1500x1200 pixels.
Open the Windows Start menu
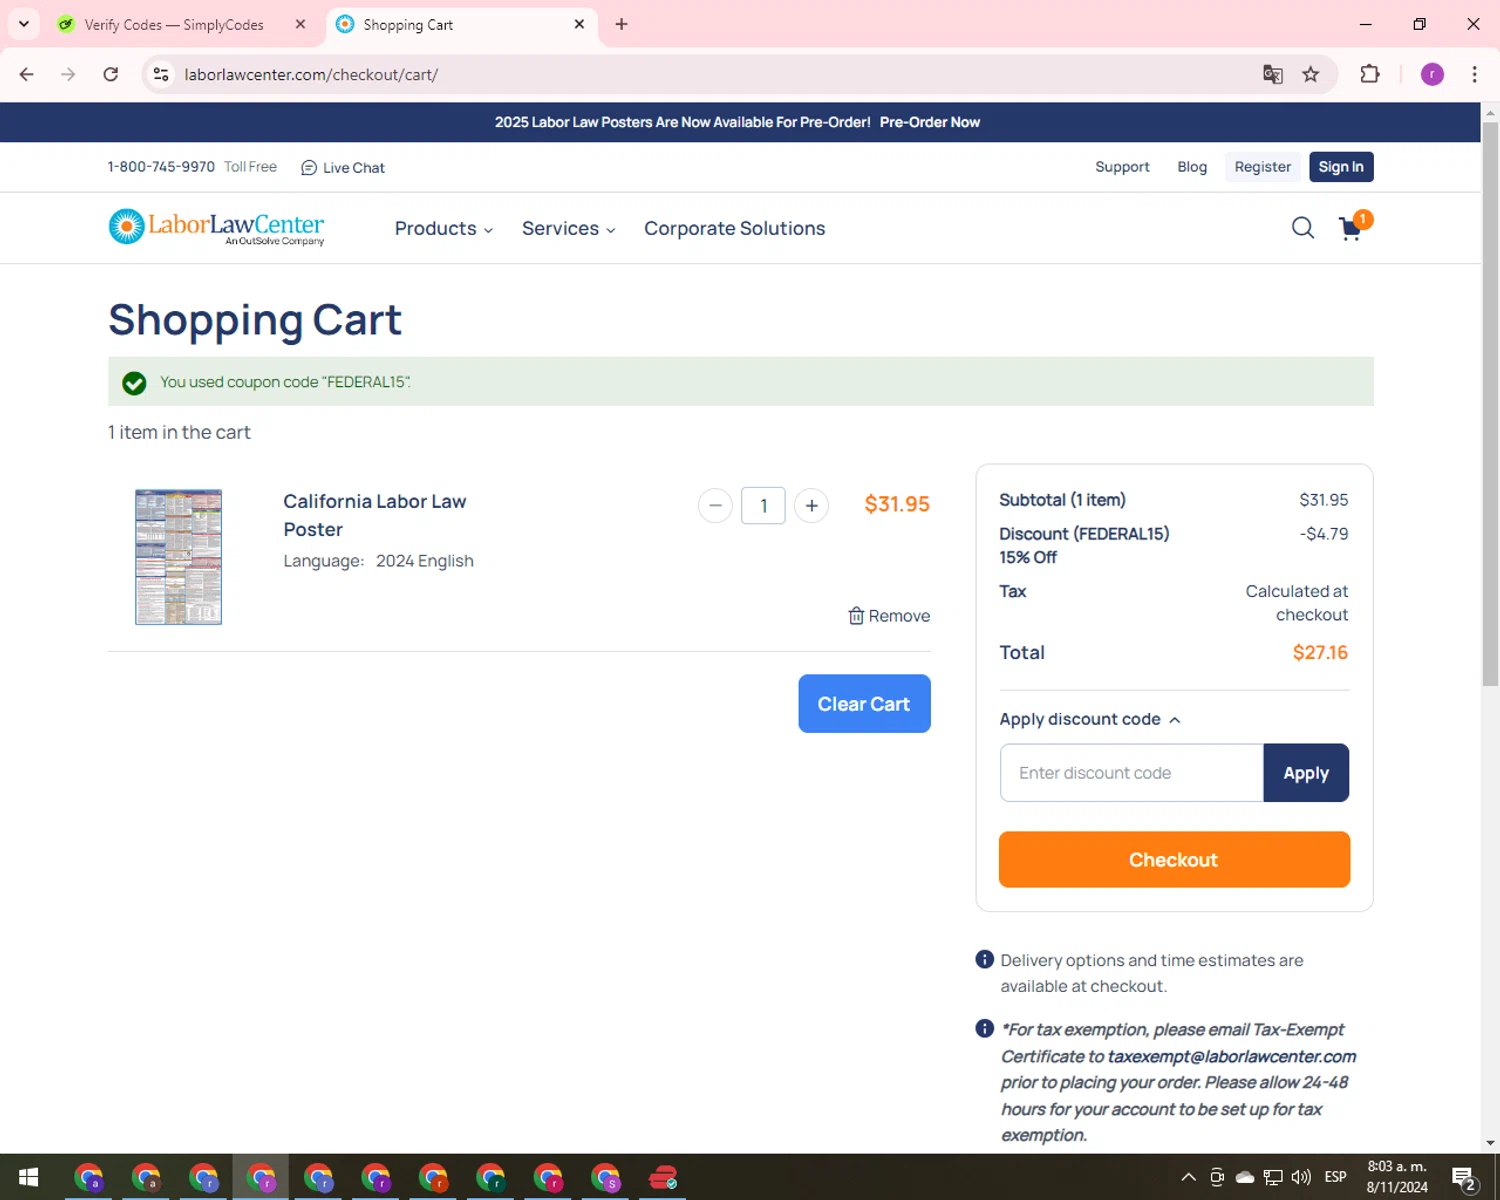[28, 1177]
